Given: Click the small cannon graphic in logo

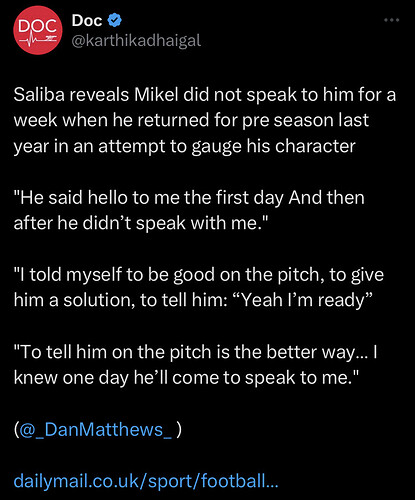Looking at the screenshot, I should (51, 38).
